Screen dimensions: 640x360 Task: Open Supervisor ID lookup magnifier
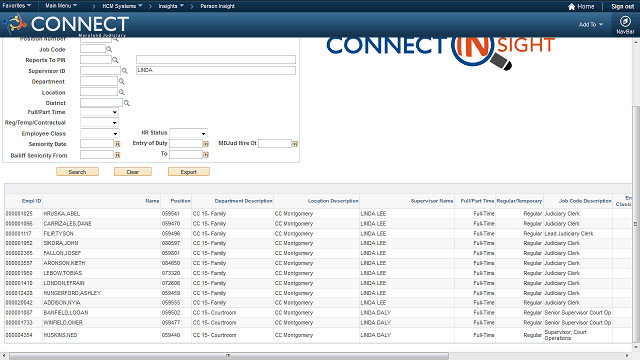[x=125, y=71]
